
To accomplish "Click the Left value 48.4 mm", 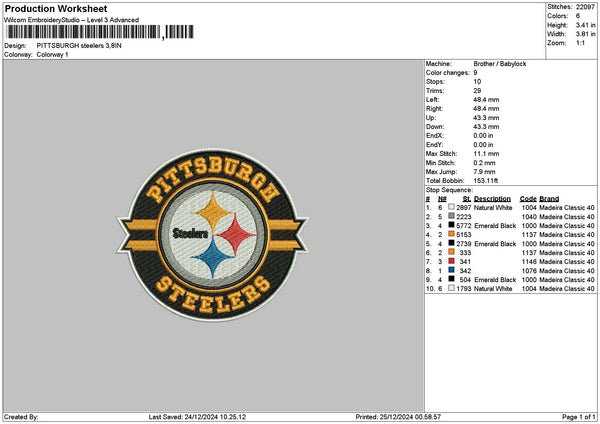I will click(x=486, y=100).
